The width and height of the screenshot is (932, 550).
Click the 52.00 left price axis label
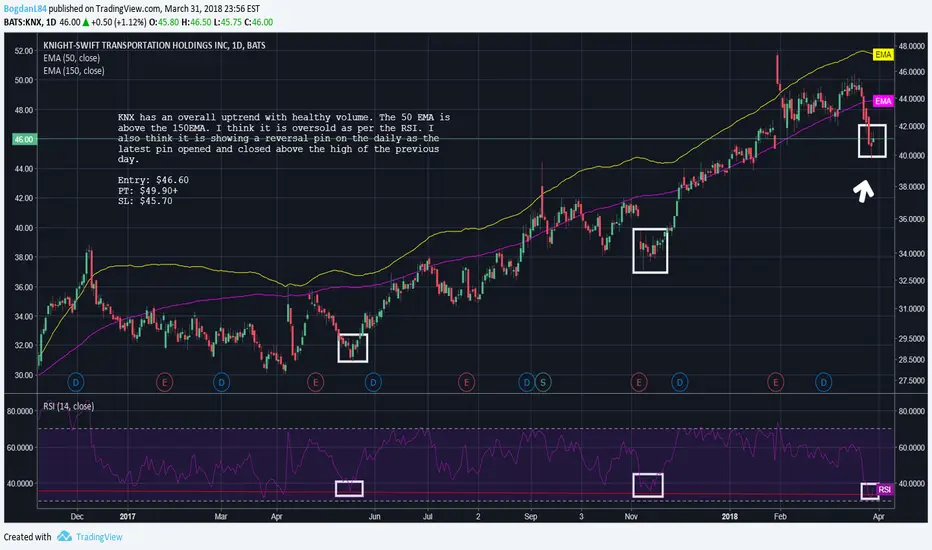[24, 51]
